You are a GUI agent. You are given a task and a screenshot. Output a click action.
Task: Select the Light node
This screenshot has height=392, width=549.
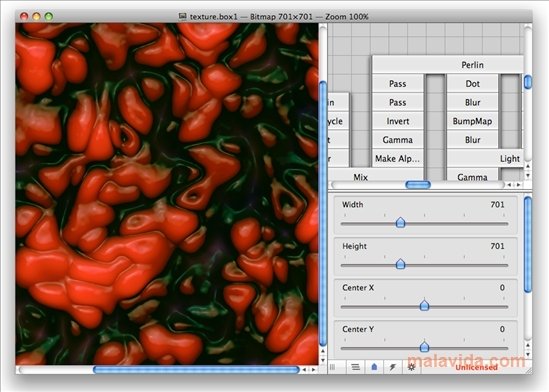[485, 159]
